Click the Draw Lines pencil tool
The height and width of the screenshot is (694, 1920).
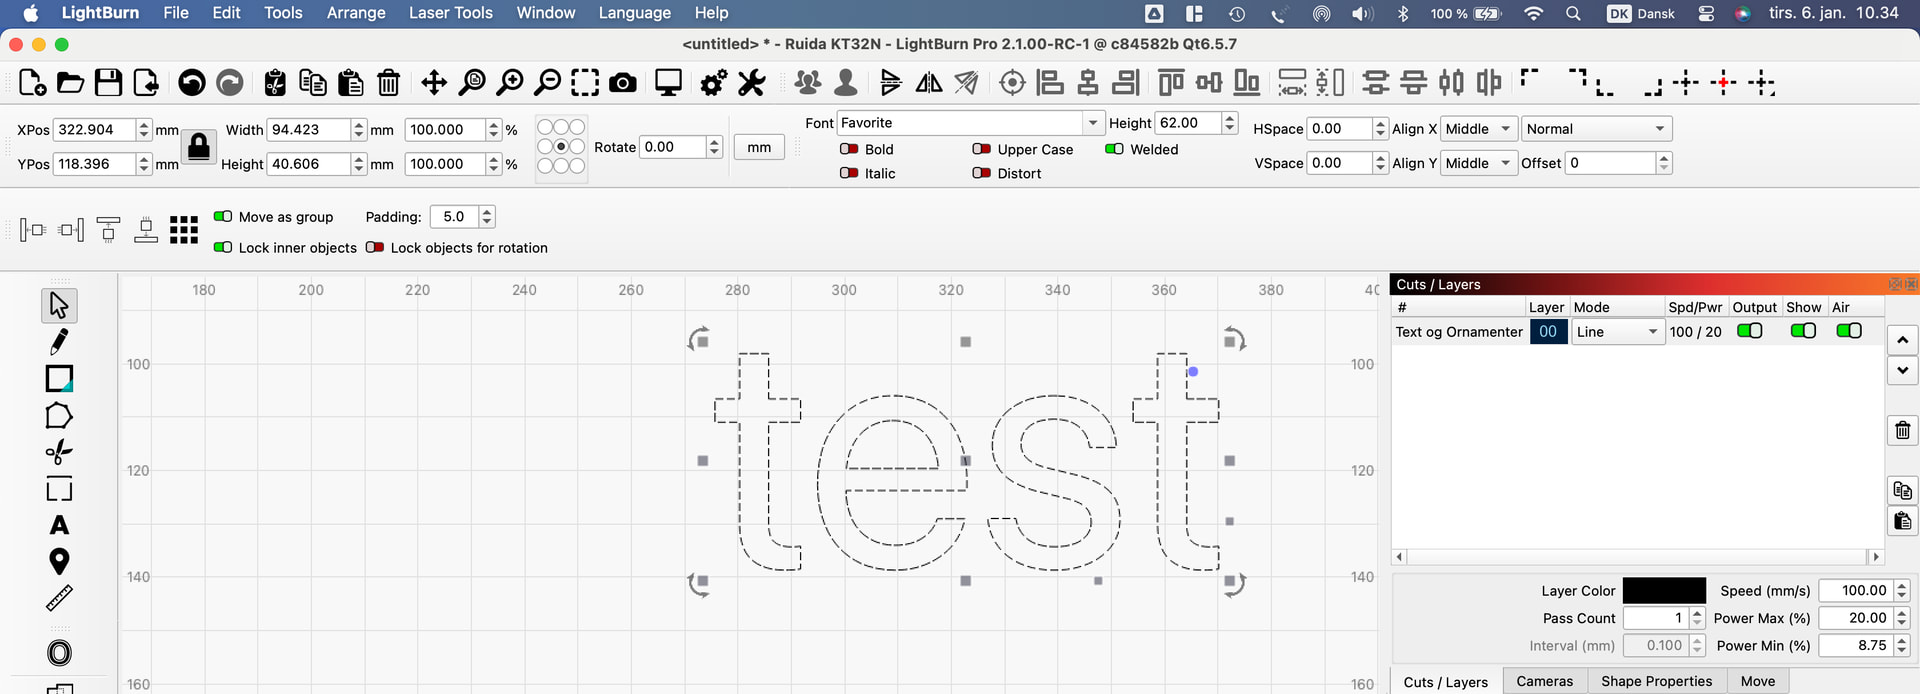pyautogui.click(x=59, y=342)
